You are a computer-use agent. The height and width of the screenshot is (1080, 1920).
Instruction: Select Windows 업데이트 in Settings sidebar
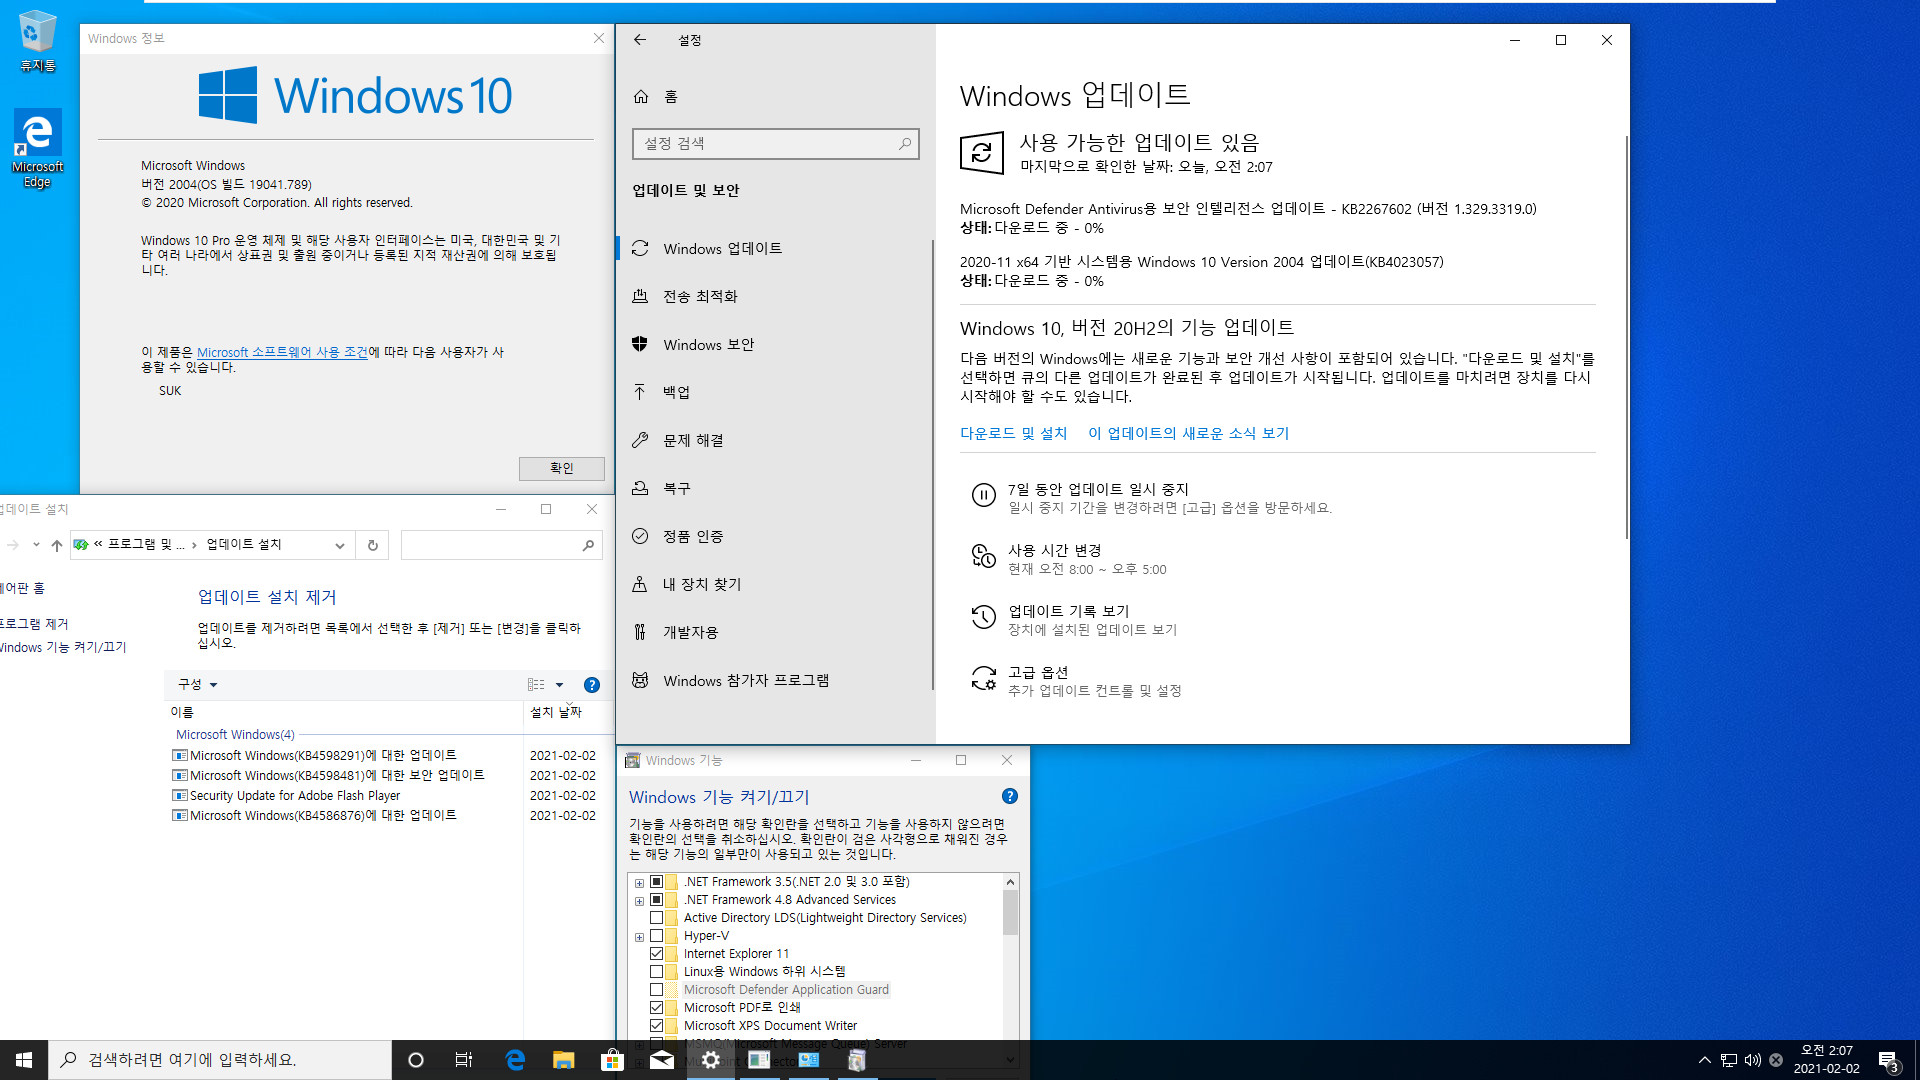[x=774, y=248]
